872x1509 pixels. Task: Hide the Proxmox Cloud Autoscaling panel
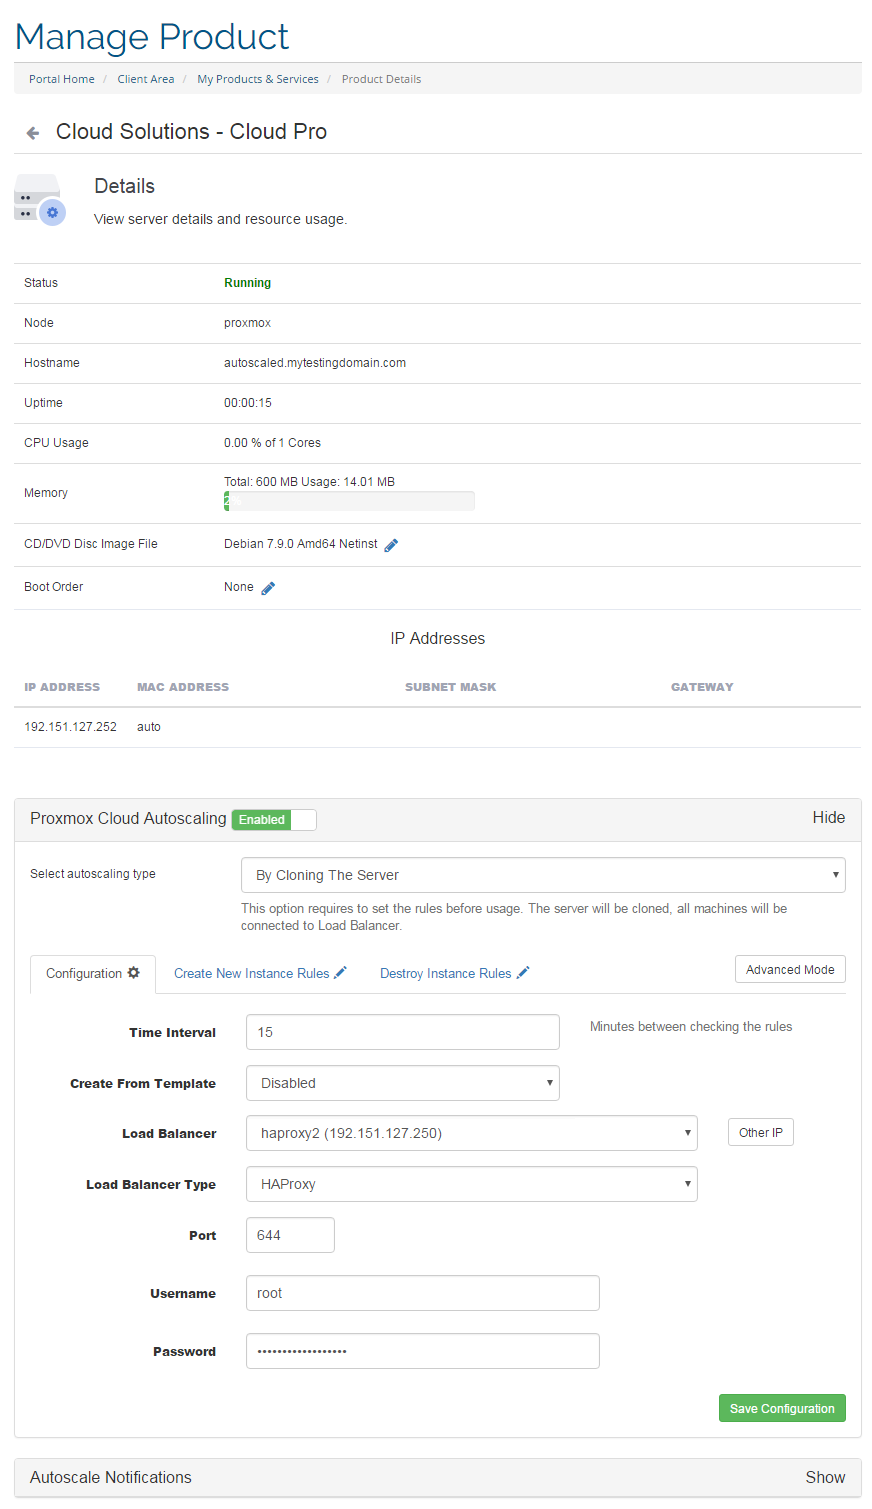click(829, 818)
